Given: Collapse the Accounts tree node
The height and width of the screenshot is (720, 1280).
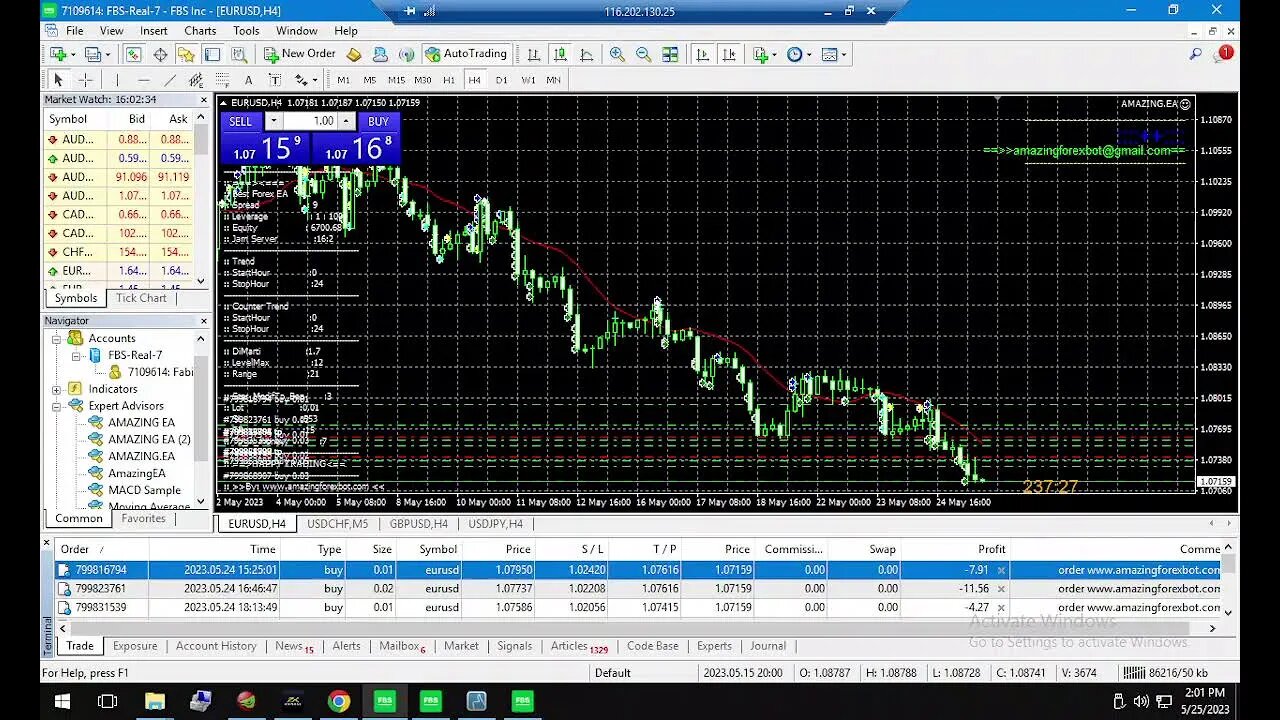Looking at the screenshot, I should (57, 338).
